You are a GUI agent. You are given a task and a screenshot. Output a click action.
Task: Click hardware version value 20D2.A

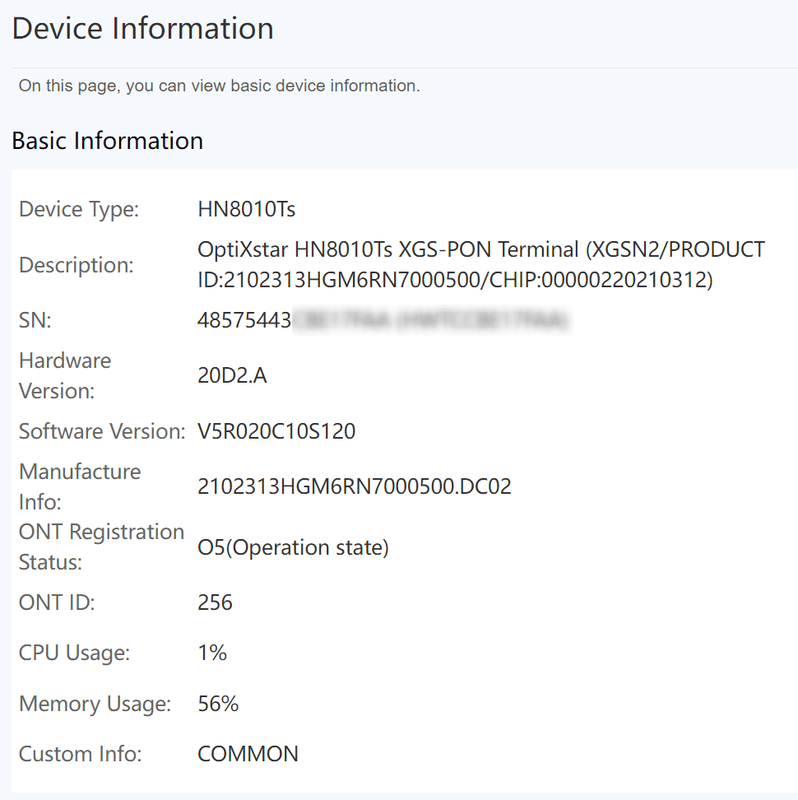[x=232, y=376]
